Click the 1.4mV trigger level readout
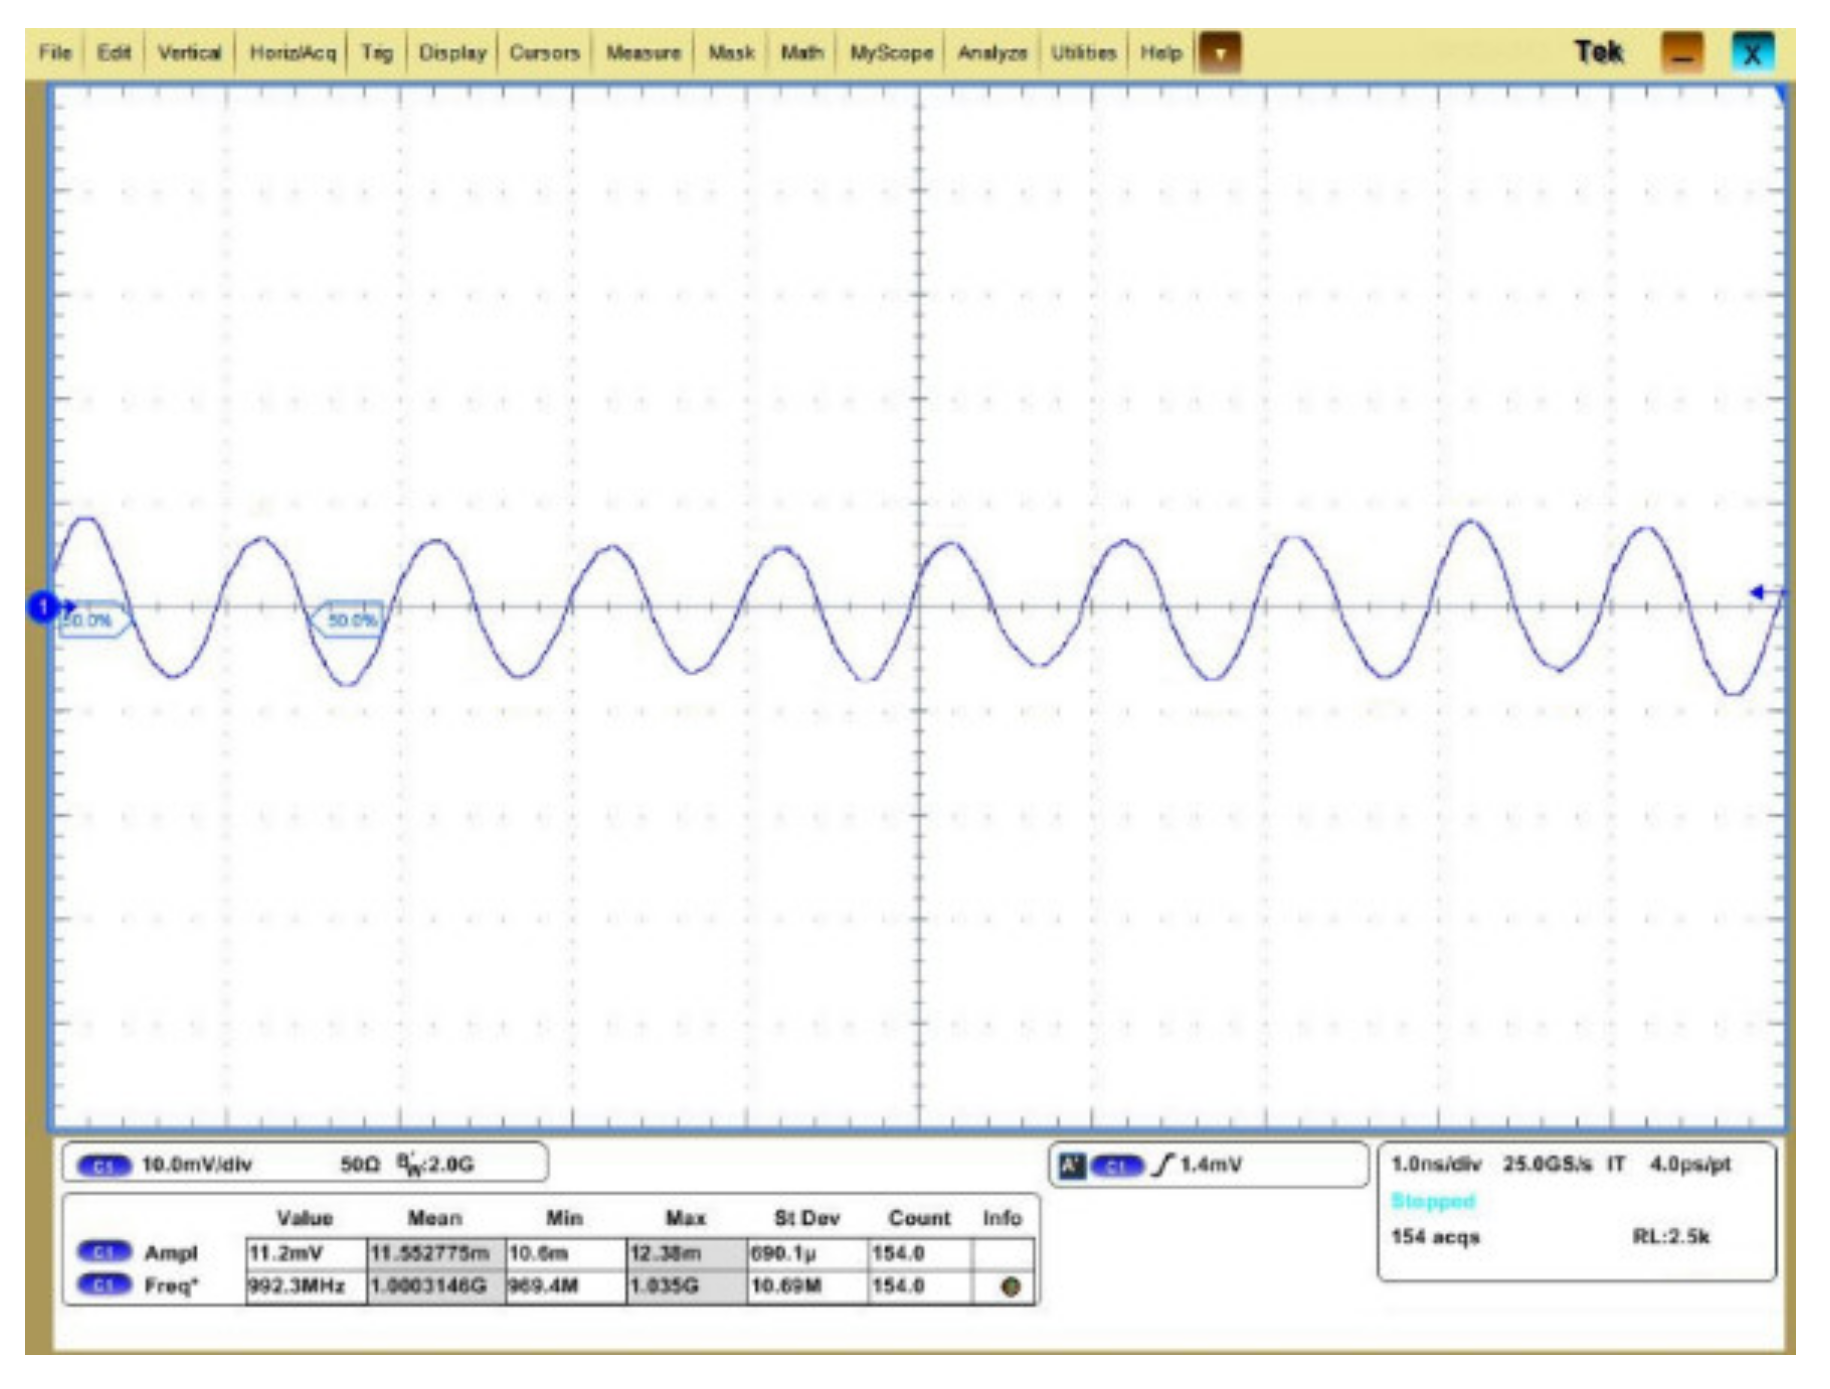Viewport: 1830px width, 1389px height. (1211, 1165)
